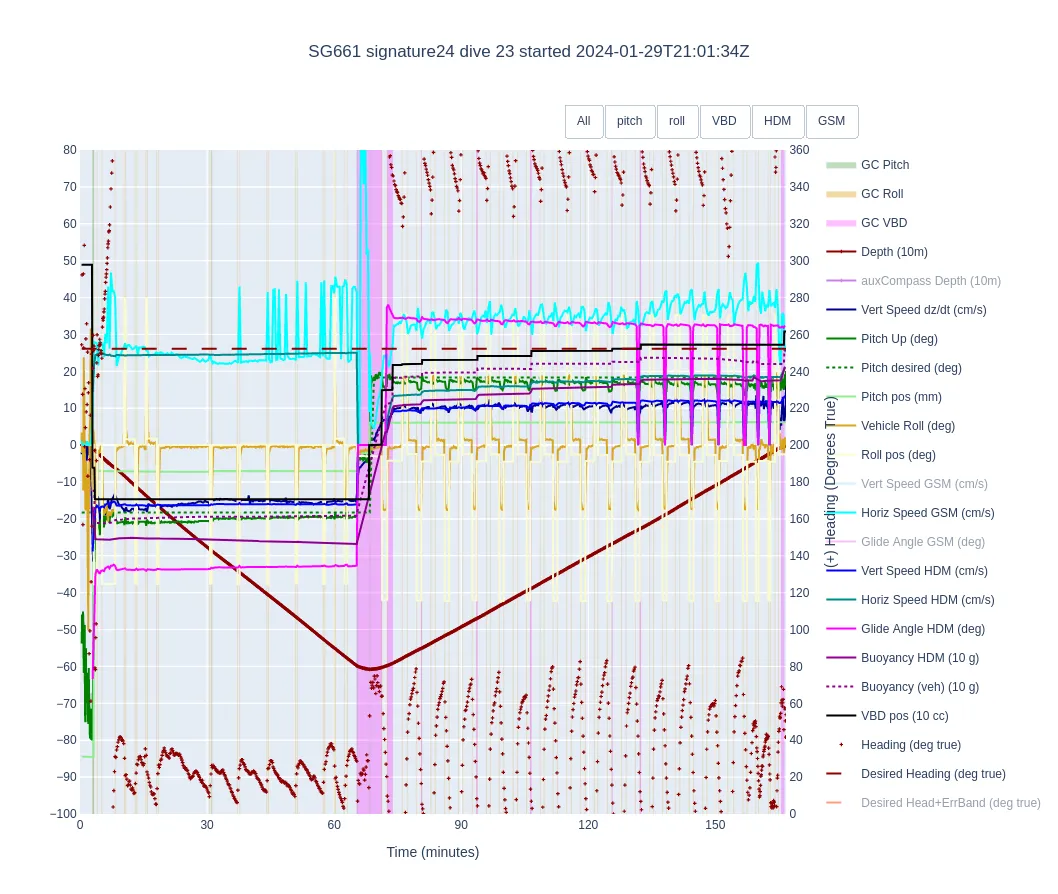Toggle Glide Angle HDM (deg) trace
1058x894 pixels.
tap(906, 630)
